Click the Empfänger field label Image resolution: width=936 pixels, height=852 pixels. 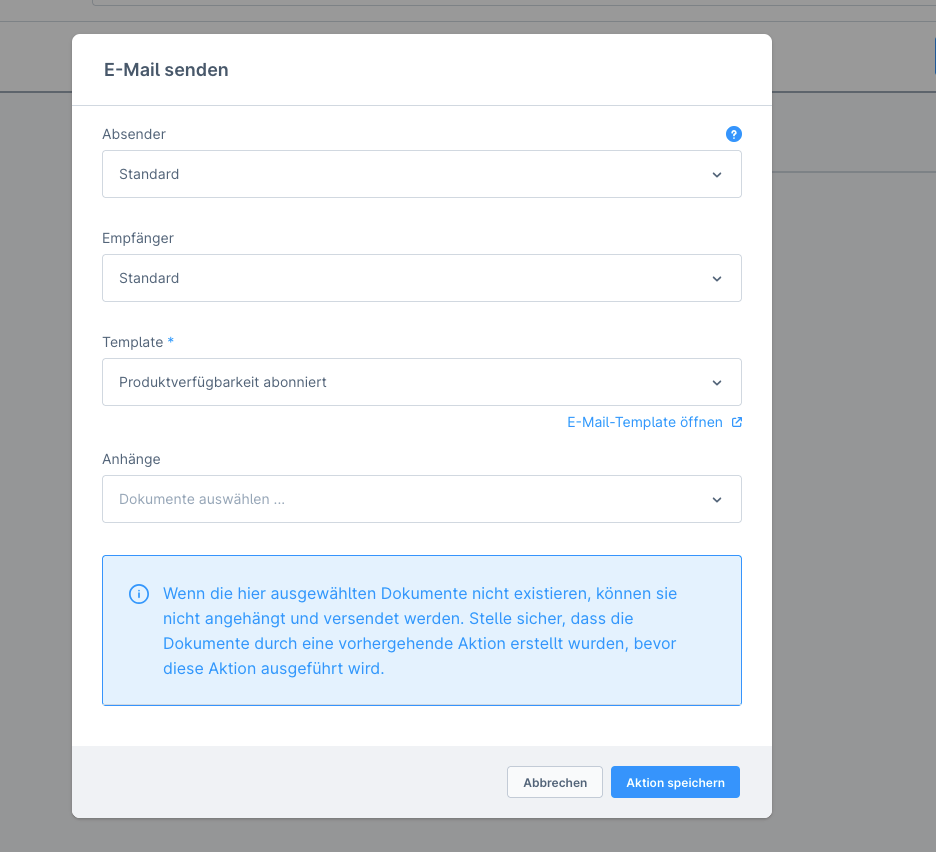tap(138, 238)
